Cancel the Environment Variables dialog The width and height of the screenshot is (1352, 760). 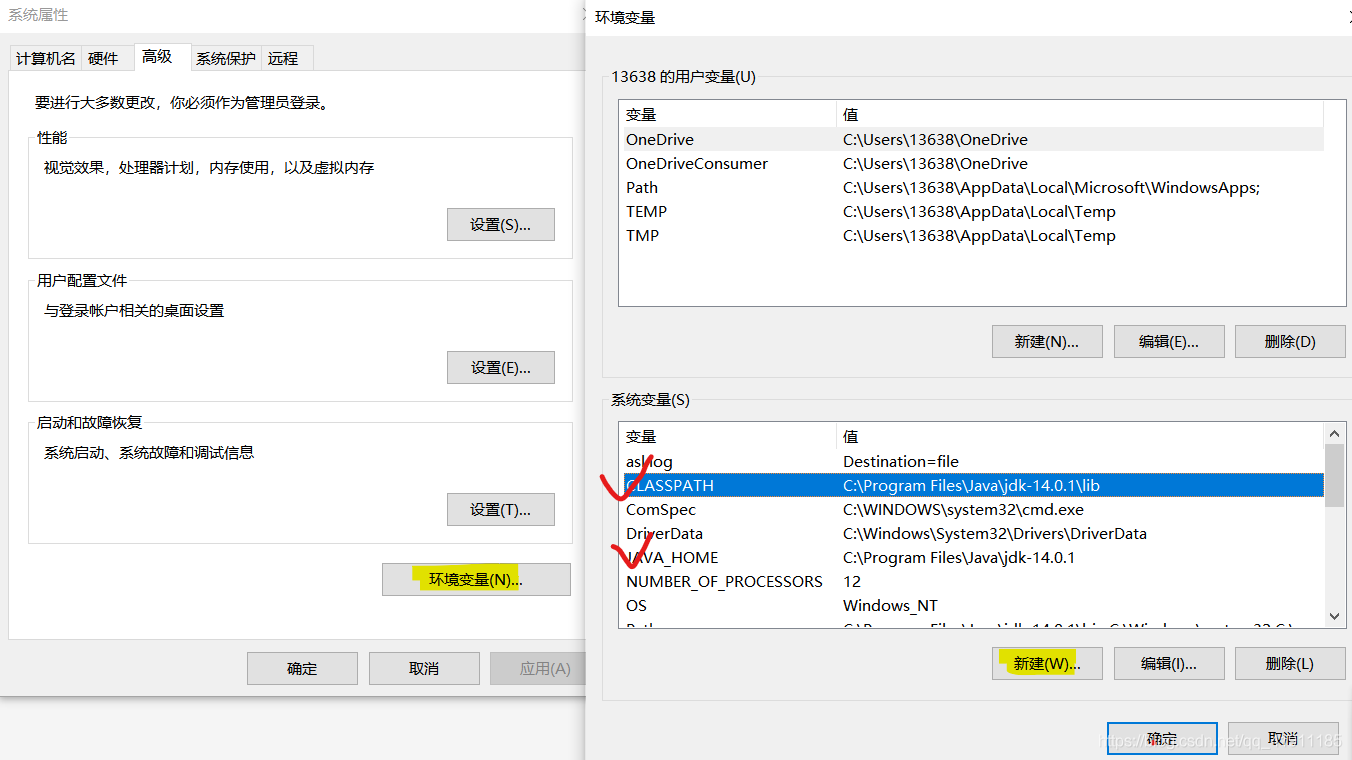1283,739
